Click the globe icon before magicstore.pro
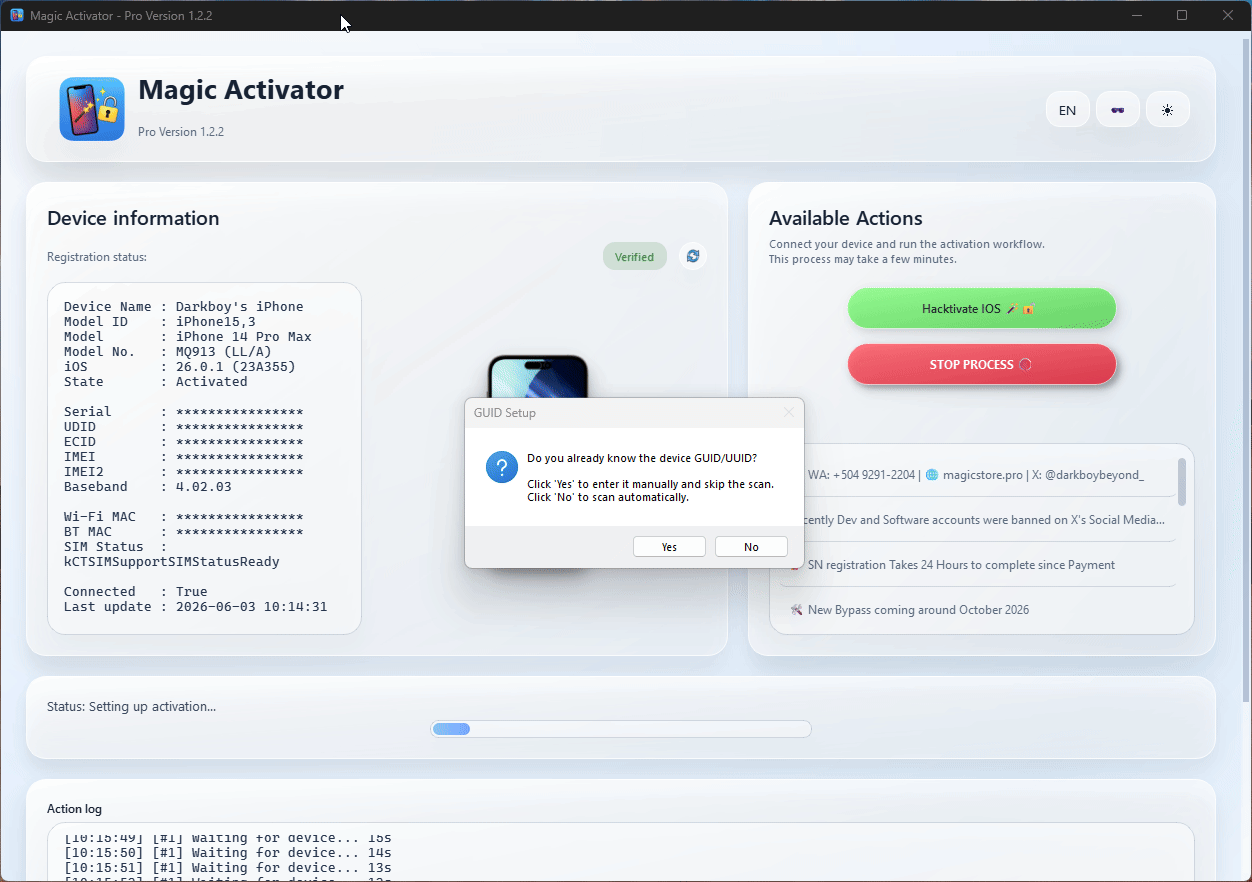The image size is (1252, 882). pyautogui.click(x=932, y=475)
